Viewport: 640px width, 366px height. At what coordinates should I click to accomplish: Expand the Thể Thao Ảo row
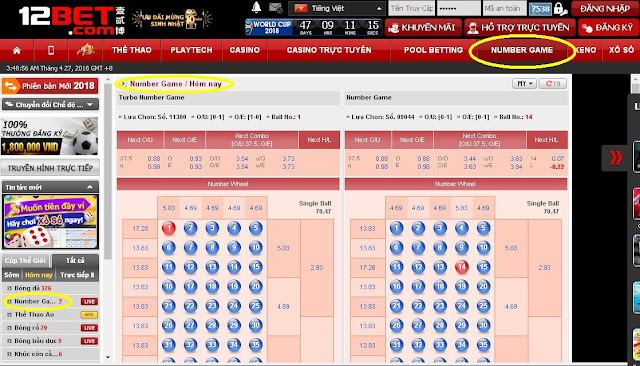50,315
